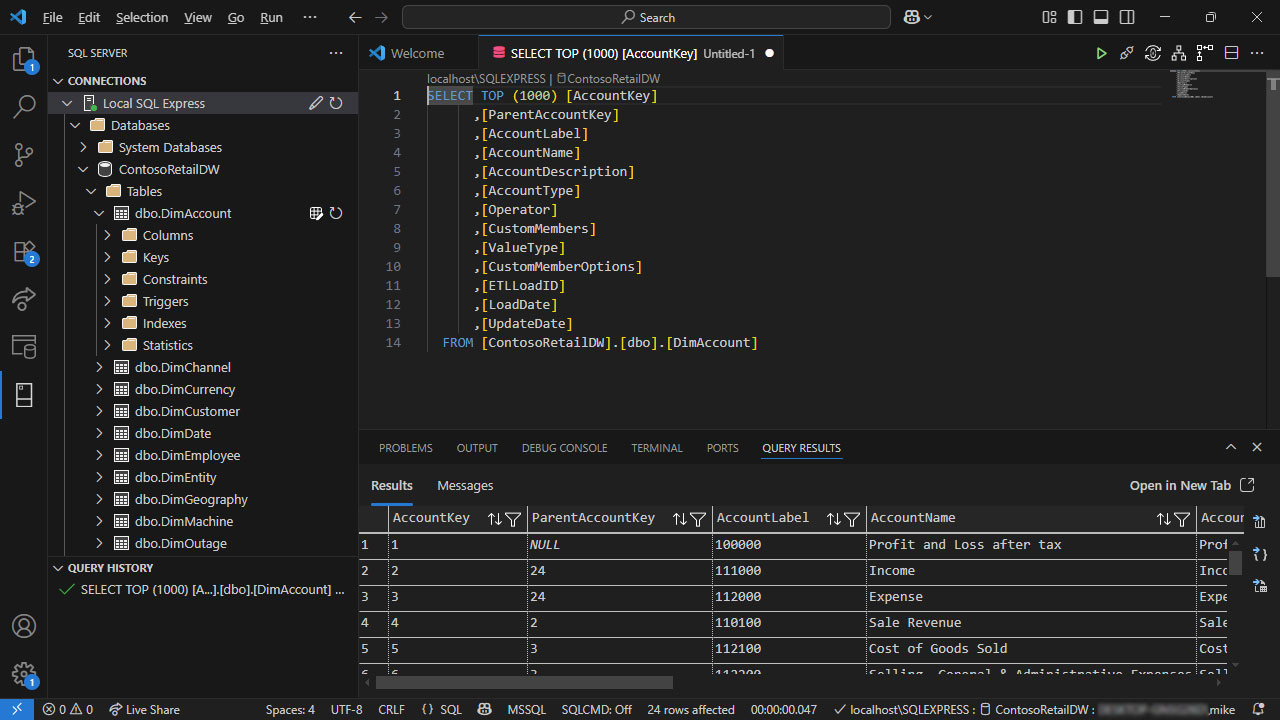Viewport: 1280px width, 720px height.
Task: Open the Run and Debug view
Action: 24,203
